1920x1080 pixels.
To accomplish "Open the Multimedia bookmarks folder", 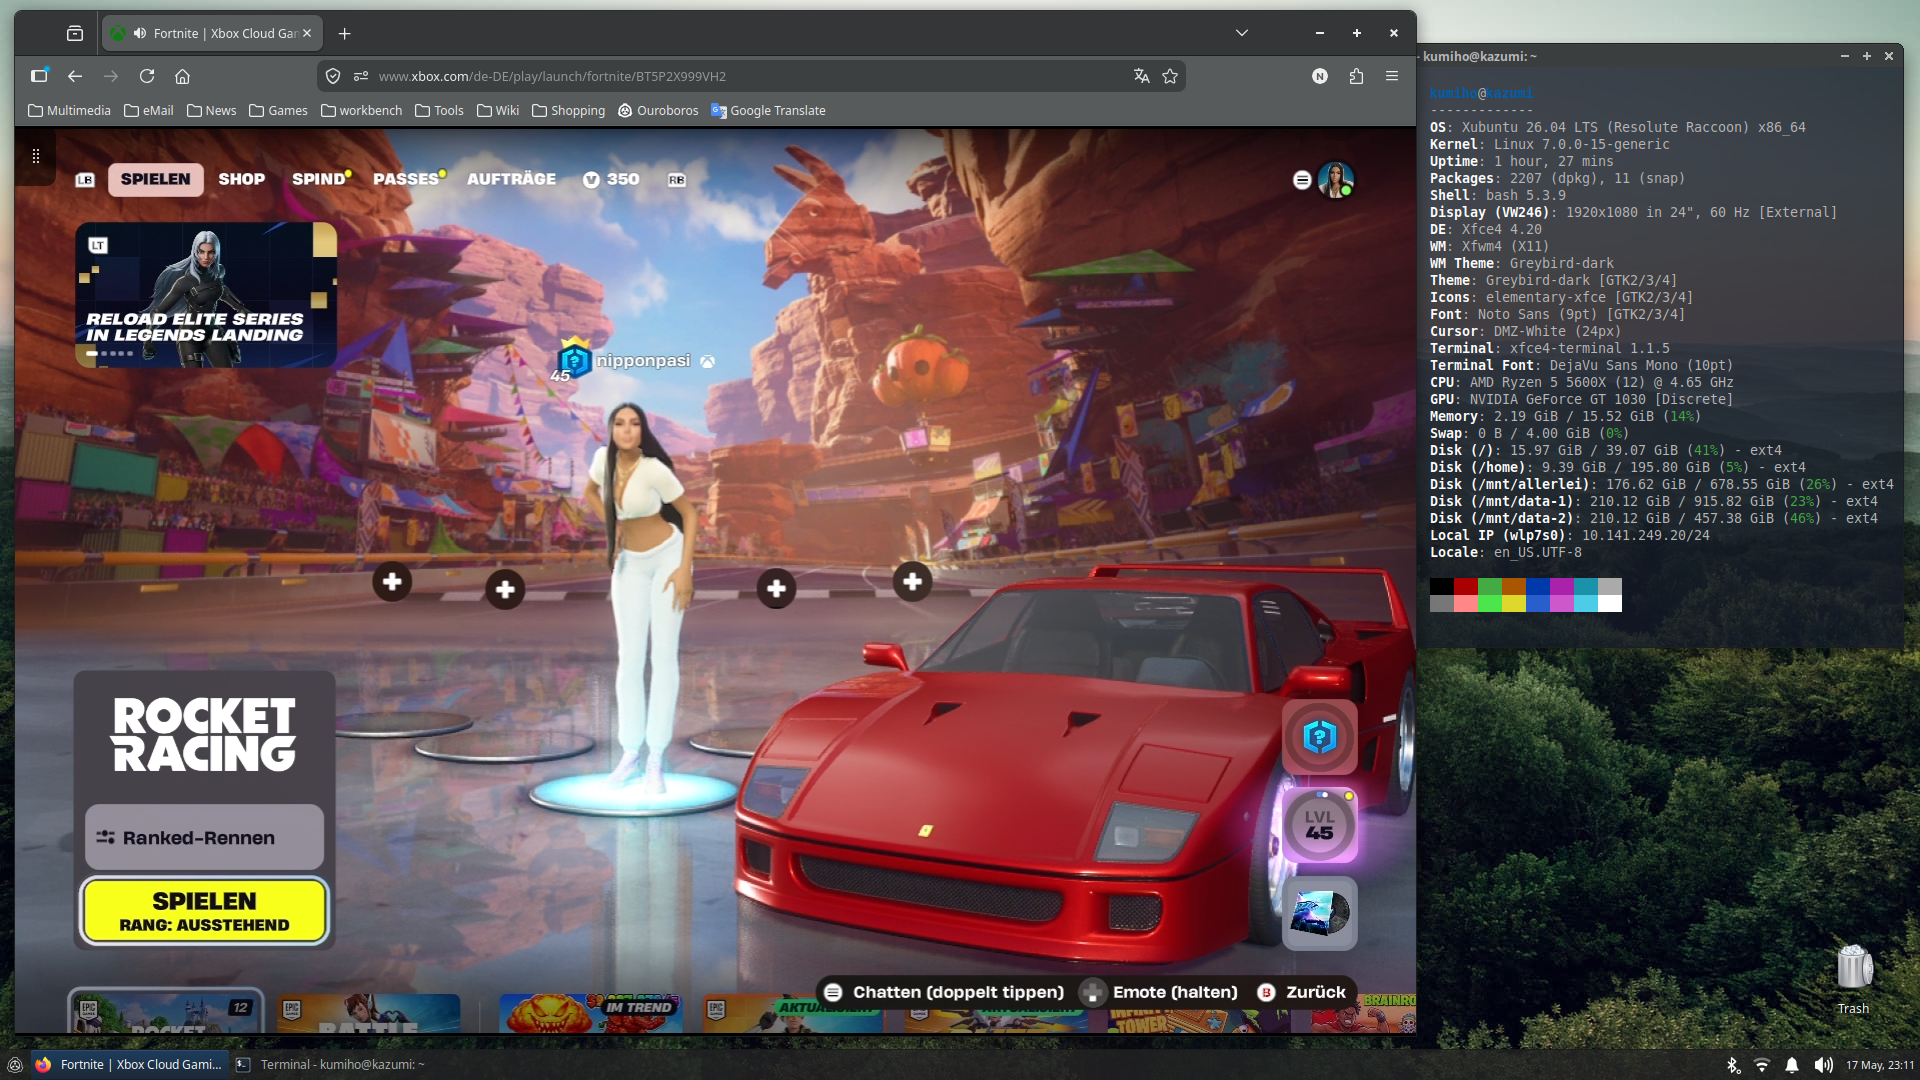I will coord(69,110).
